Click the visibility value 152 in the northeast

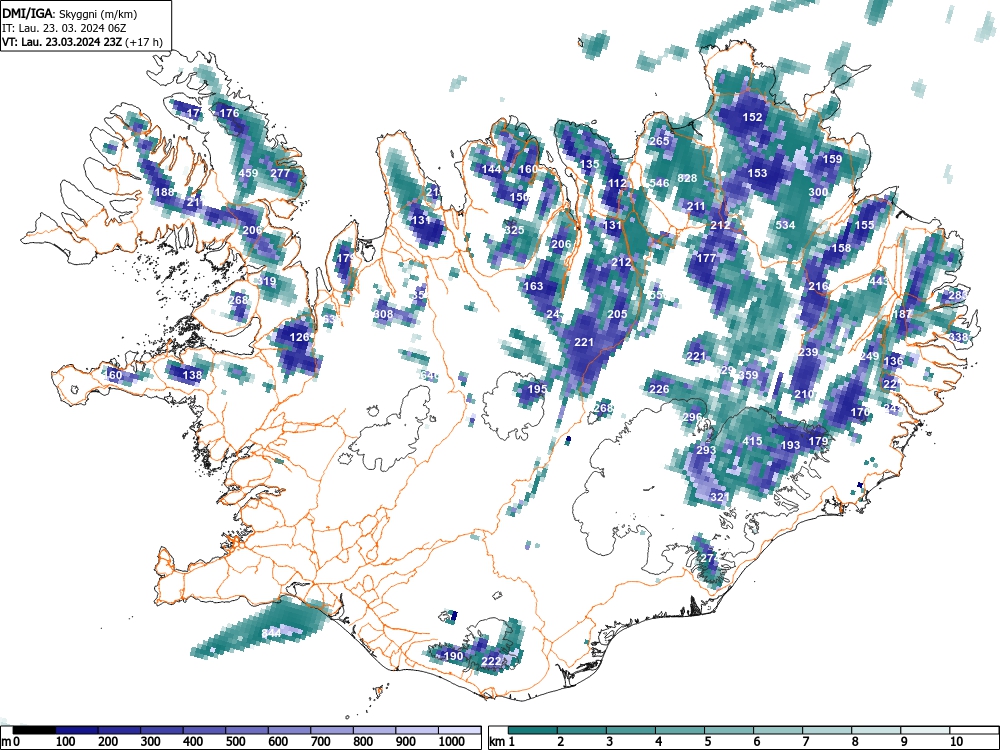coord(753,117)
